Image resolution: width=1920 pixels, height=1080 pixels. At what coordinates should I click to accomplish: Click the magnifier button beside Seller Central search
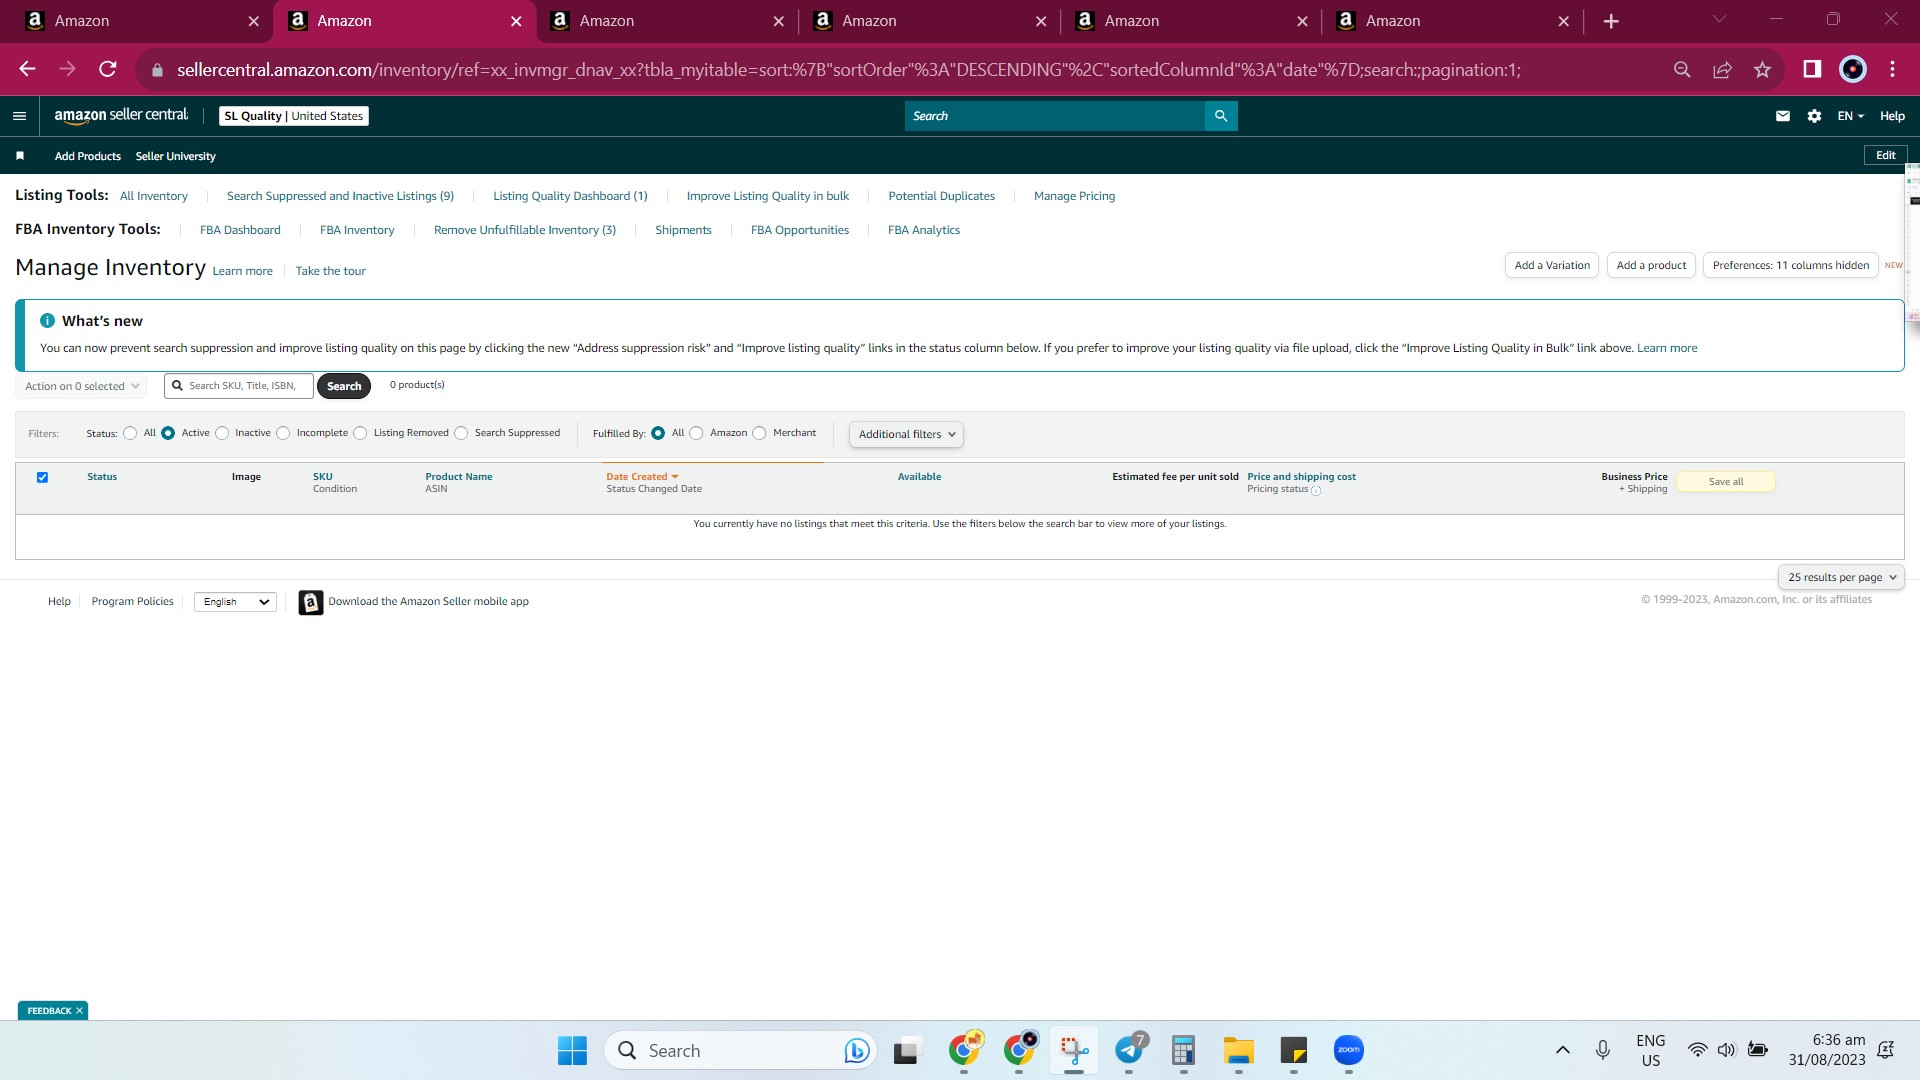click(x=1221, y=116)
